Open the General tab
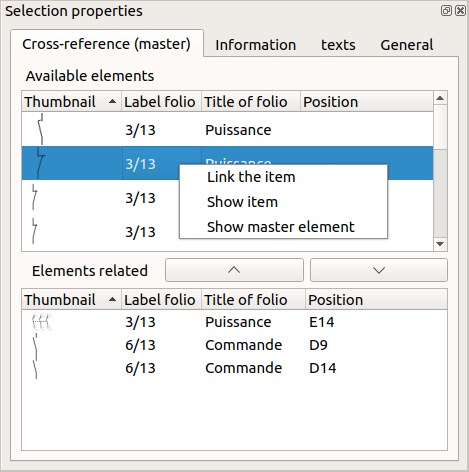469x472 pixels. coord(407,45)
